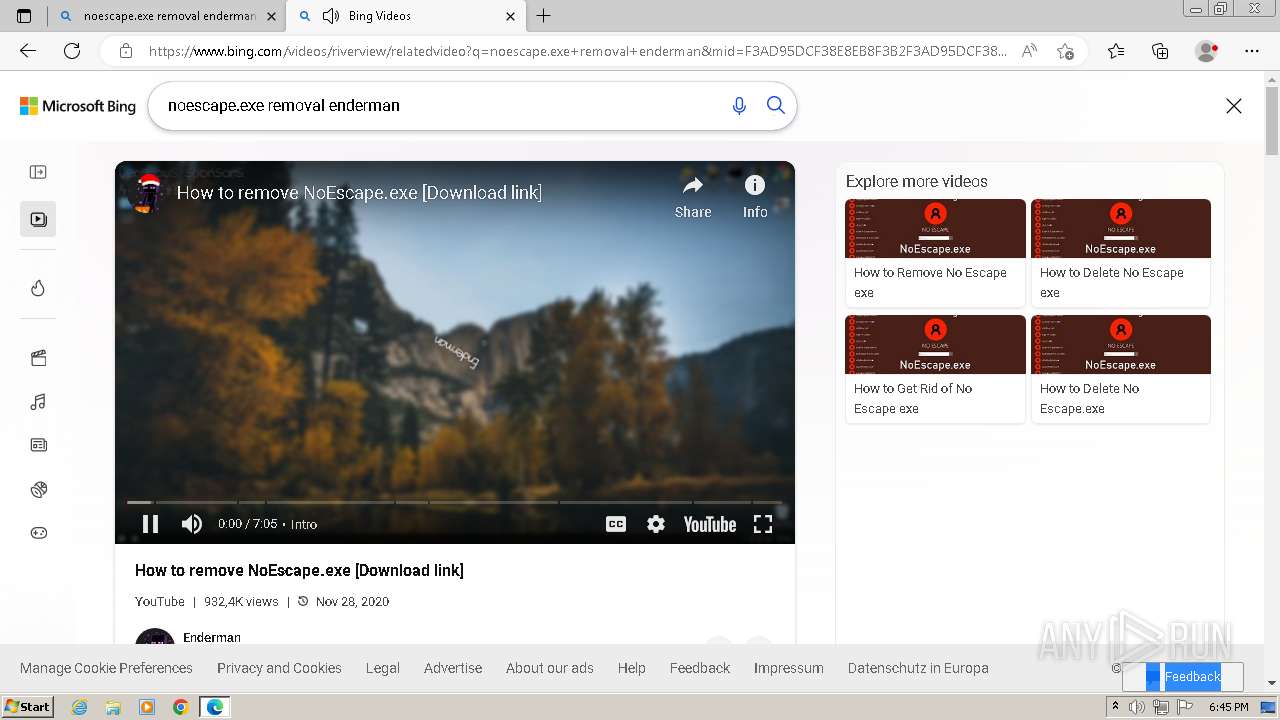Open movies clapperboard sidebar icon

[38, 358]
